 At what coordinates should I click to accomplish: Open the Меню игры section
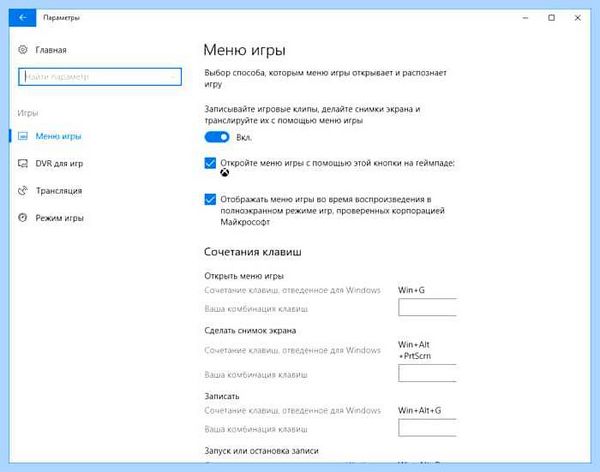click(58, 136)
